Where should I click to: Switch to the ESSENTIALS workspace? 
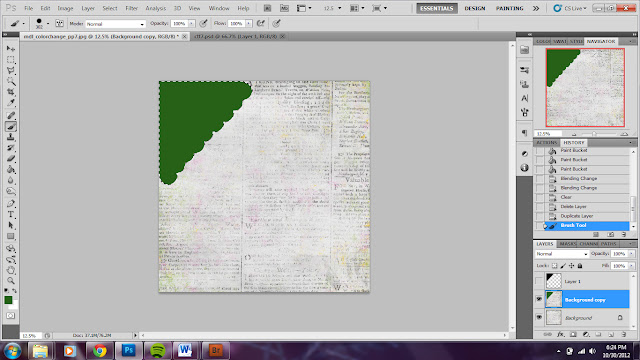pos(437,8)
